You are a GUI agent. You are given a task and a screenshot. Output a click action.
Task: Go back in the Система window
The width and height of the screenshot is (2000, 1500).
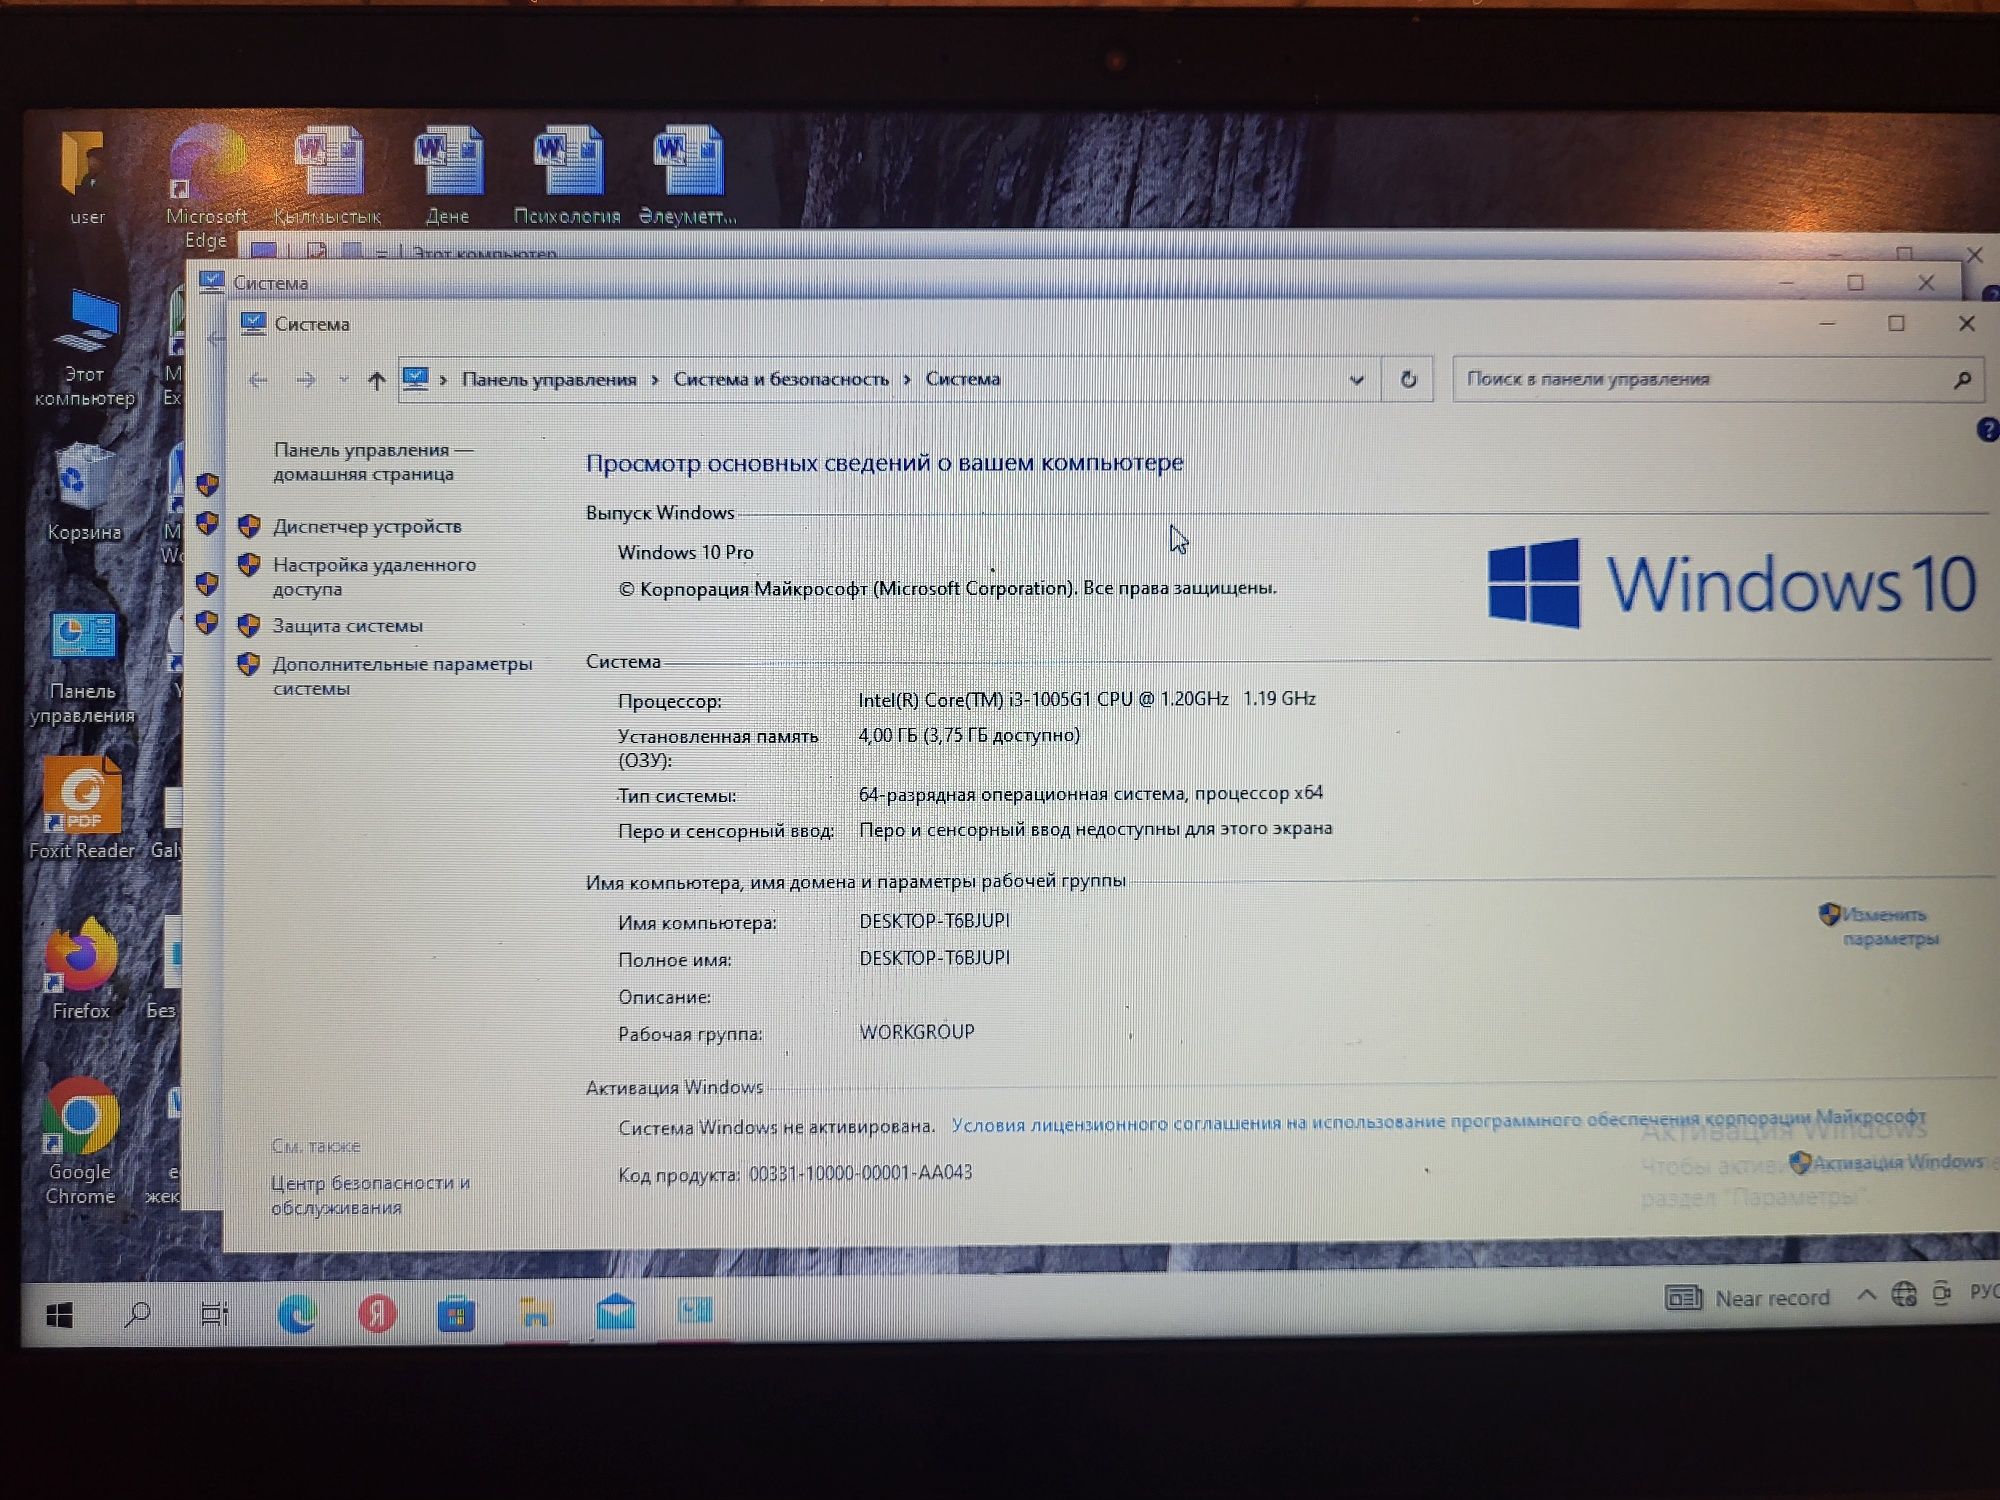click(x=258, y=380)
